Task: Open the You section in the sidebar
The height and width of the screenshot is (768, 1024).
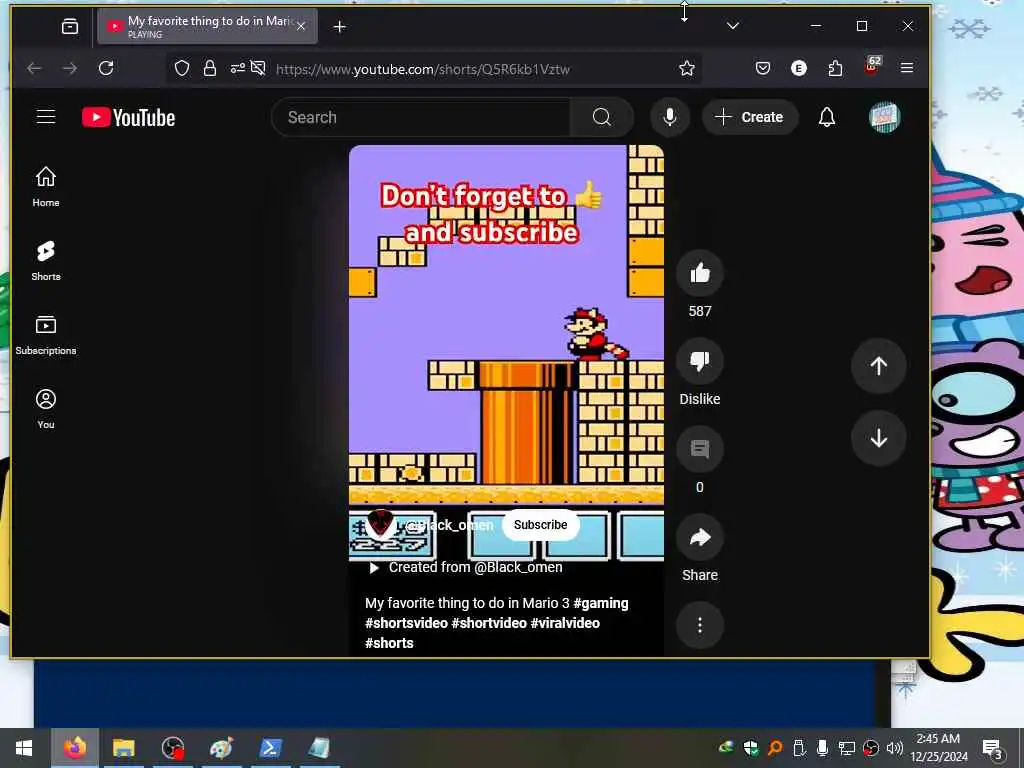Action: [46, 409]
